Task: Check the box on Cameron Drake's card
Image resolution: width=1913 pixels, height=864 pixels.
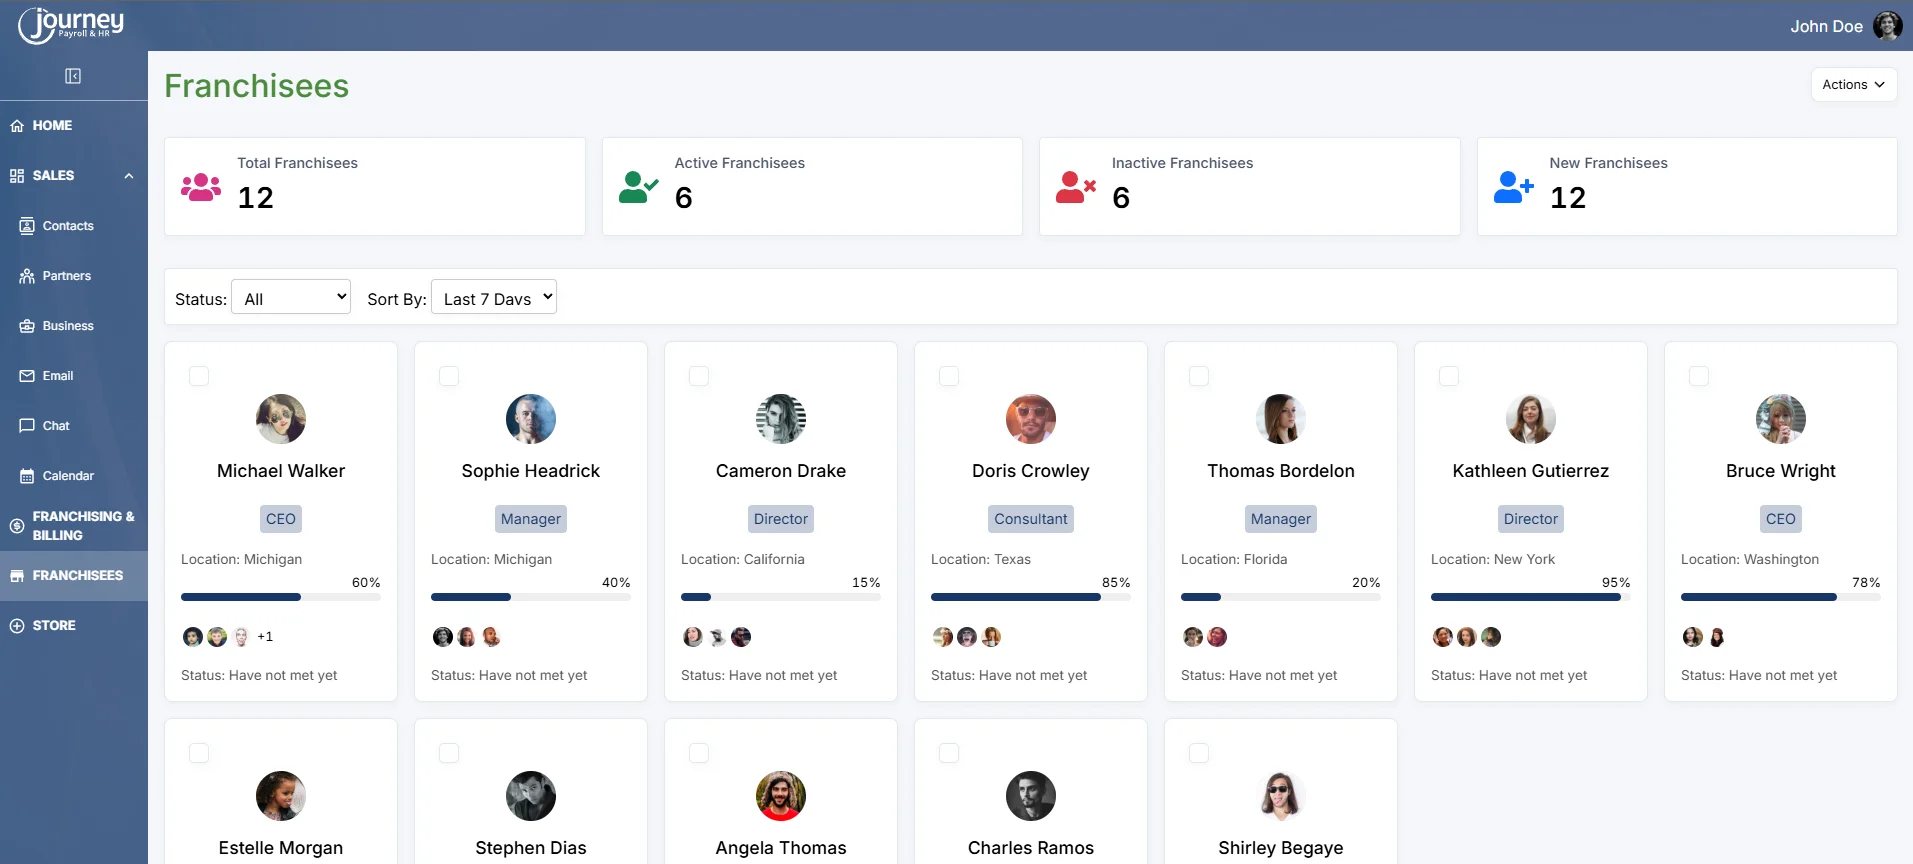Action: (699, 376)
